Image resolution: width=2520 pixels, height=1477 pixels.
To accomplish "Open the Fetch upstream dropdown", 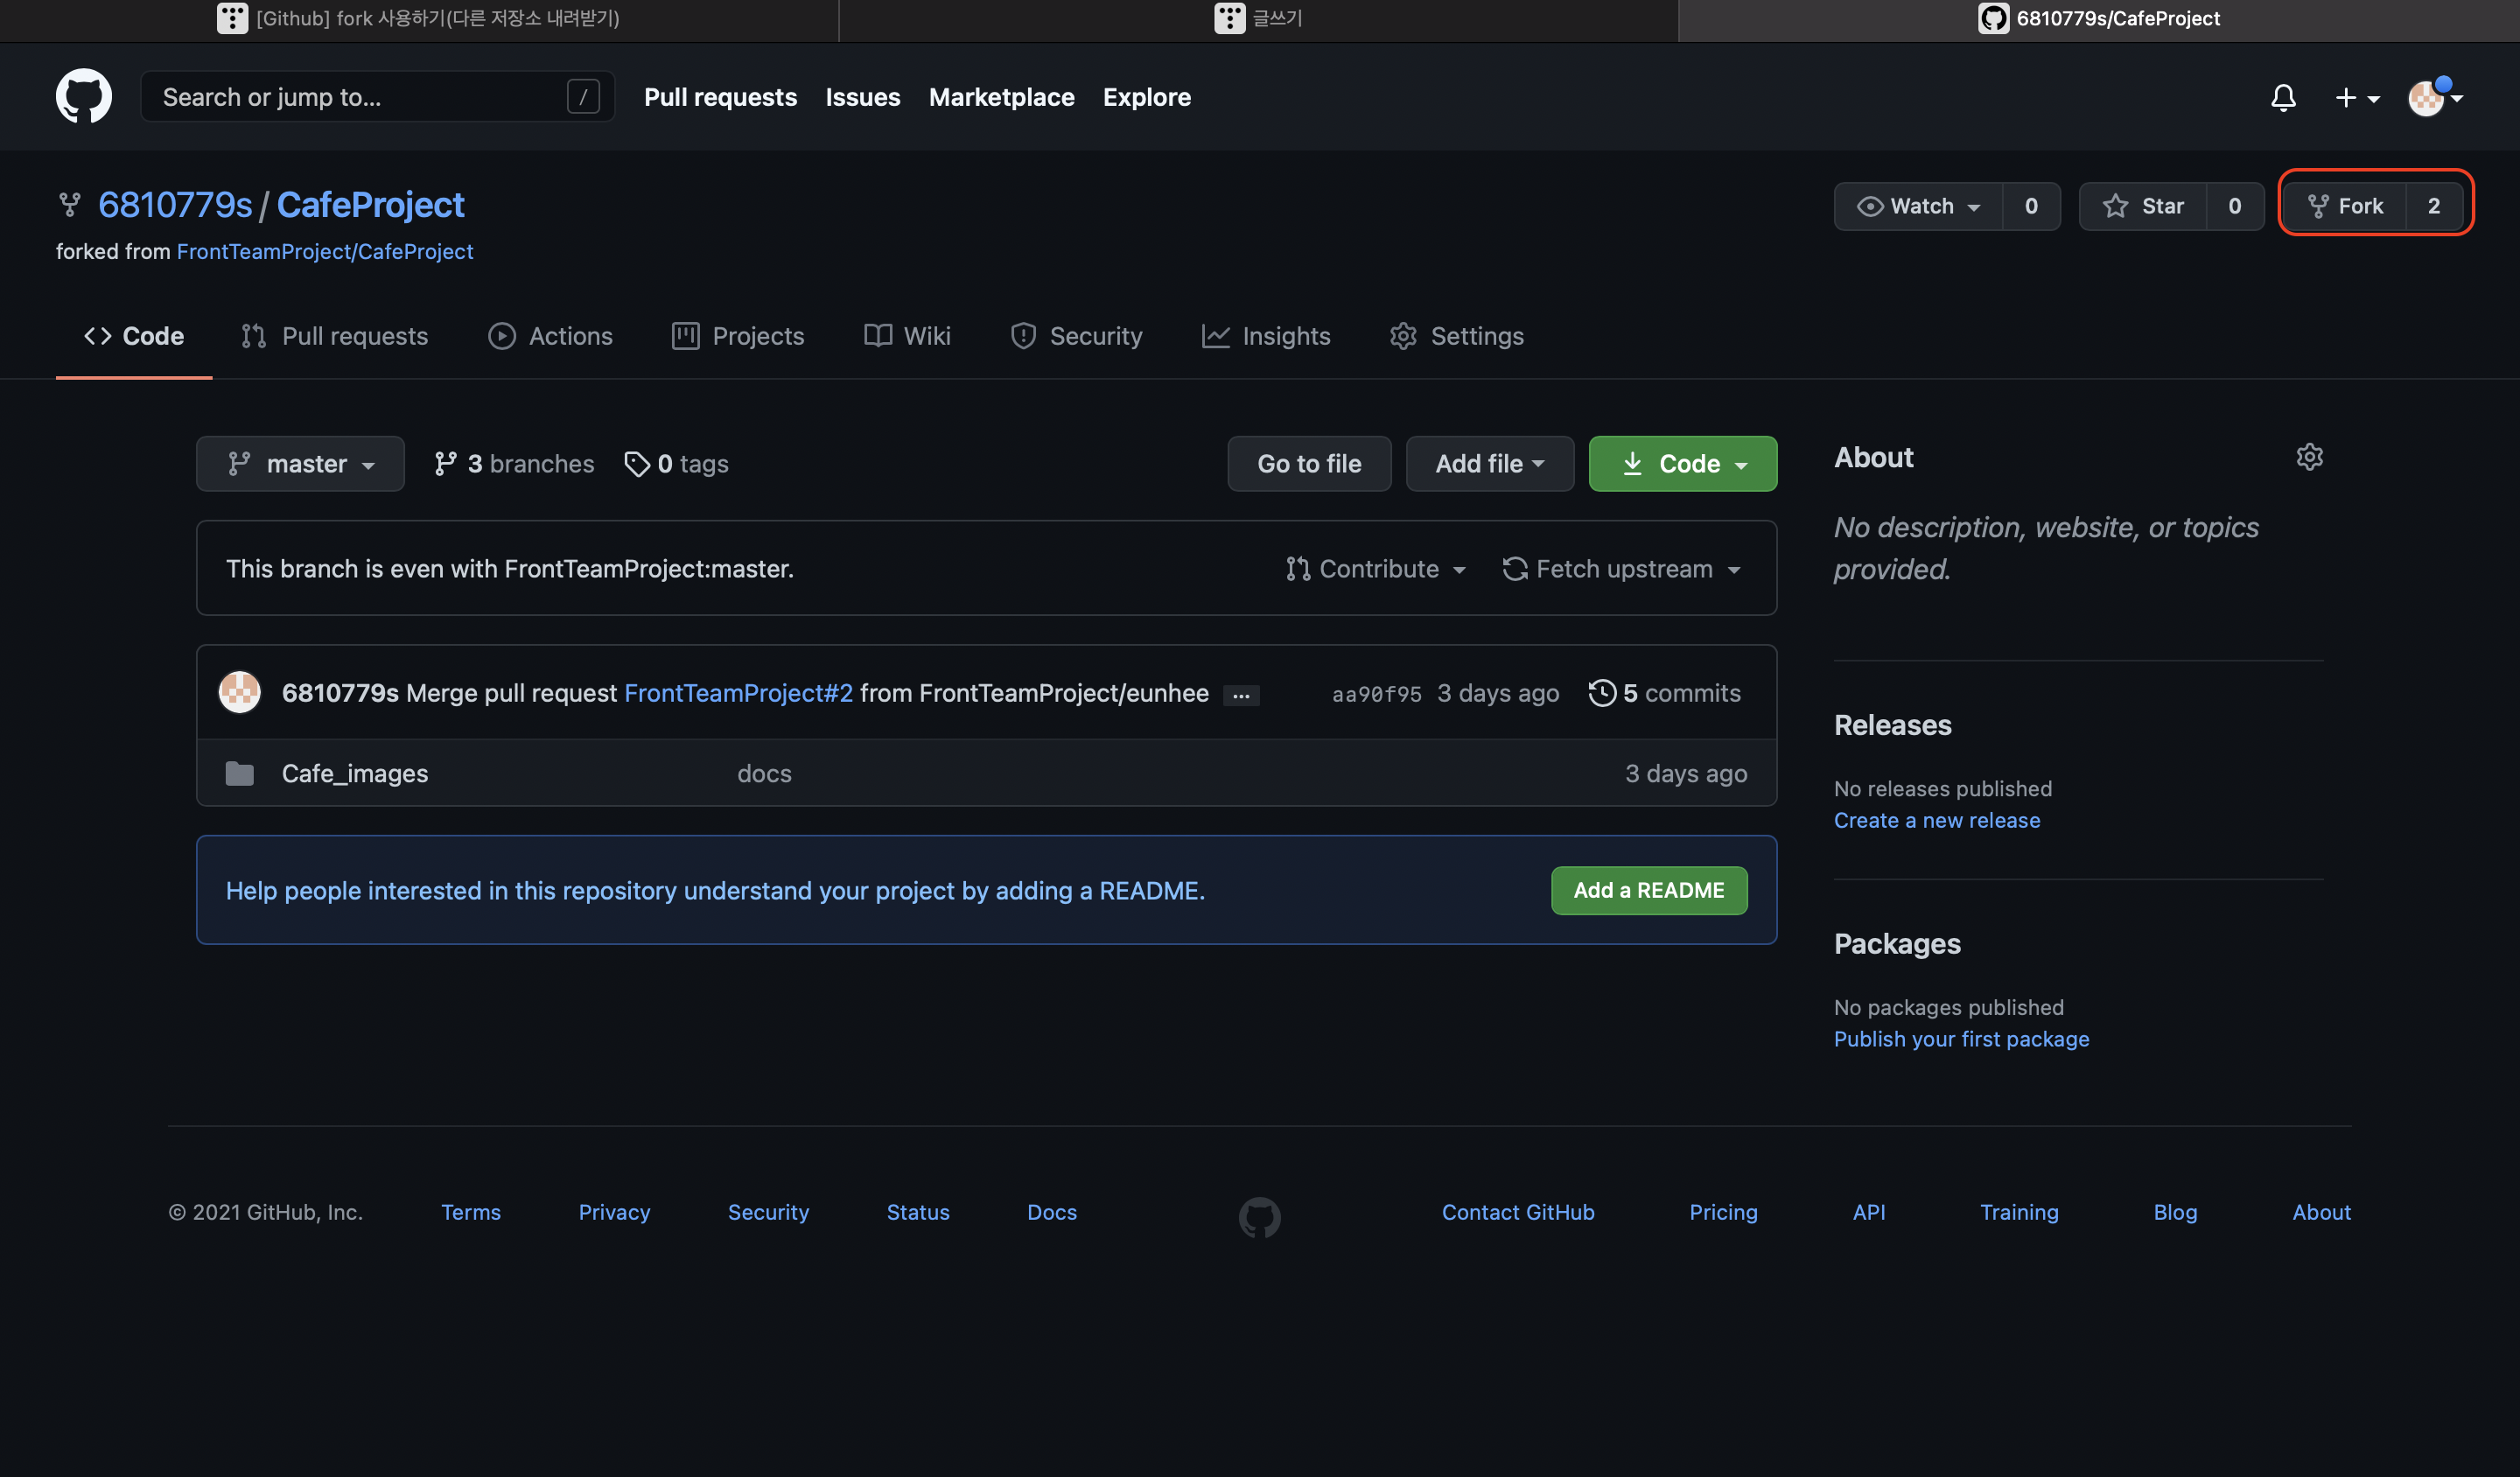I will [x=1621, y=568].
